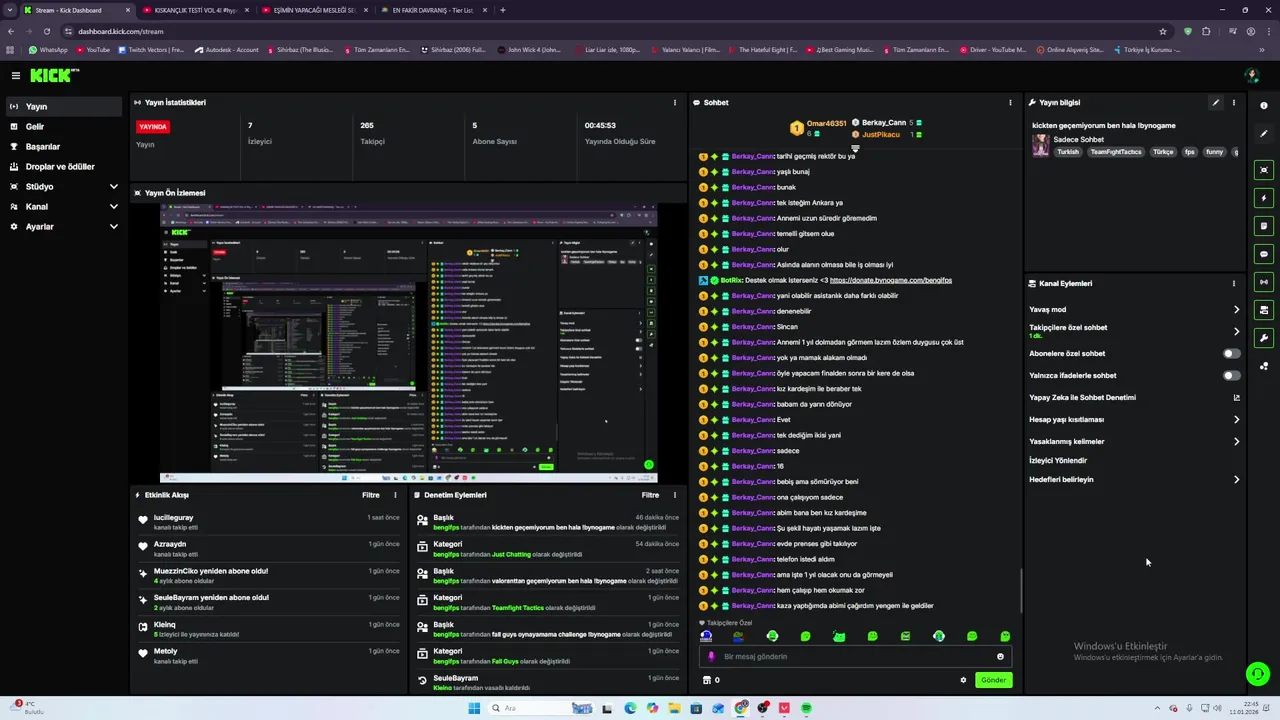
Task: Go to Başarılar in left sidebar
Action: coord(64,146)
